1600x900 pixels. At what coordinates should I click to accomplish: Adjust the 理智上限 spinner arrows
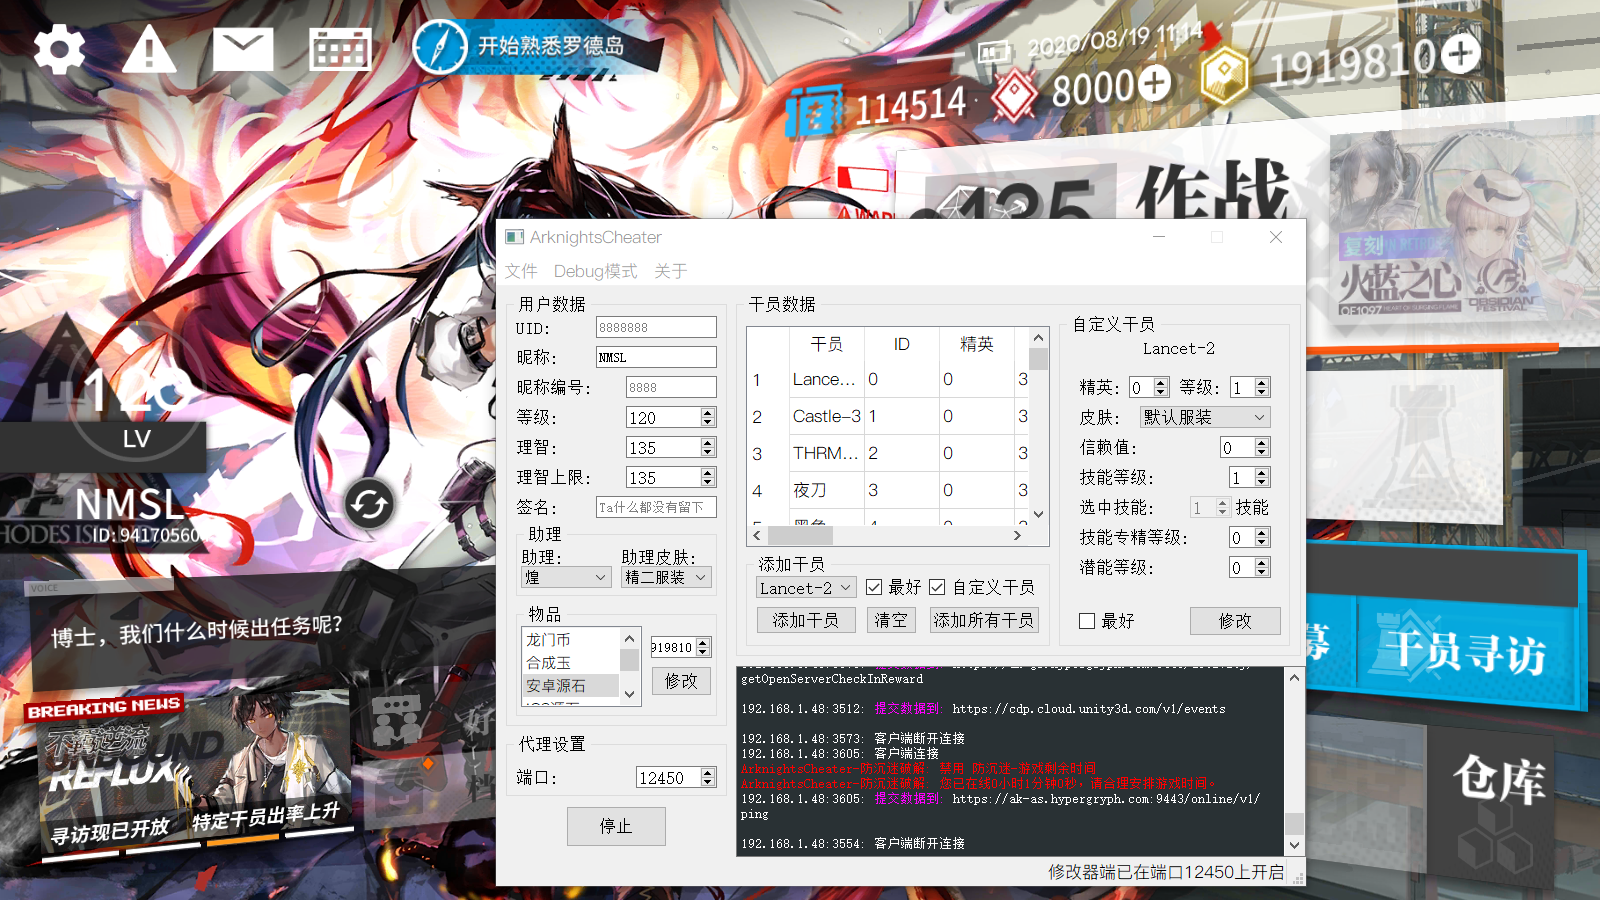pyautogui.click(x=708, y=477)
